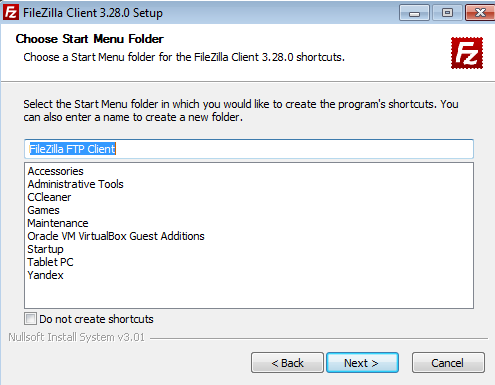
Task: Click the Do not create shortcuts label
Action: [96, 319]
